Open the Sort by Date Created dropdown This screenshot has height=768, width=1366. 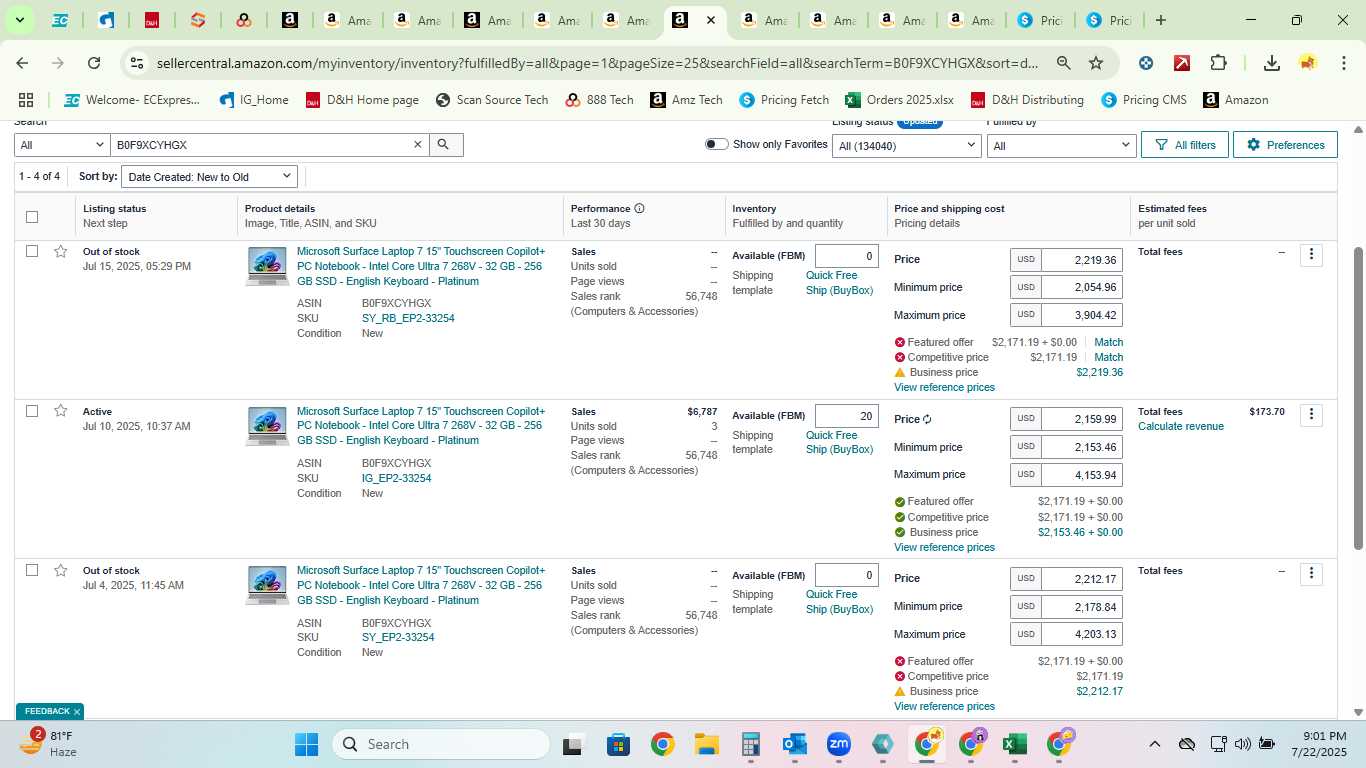point(209,177)
